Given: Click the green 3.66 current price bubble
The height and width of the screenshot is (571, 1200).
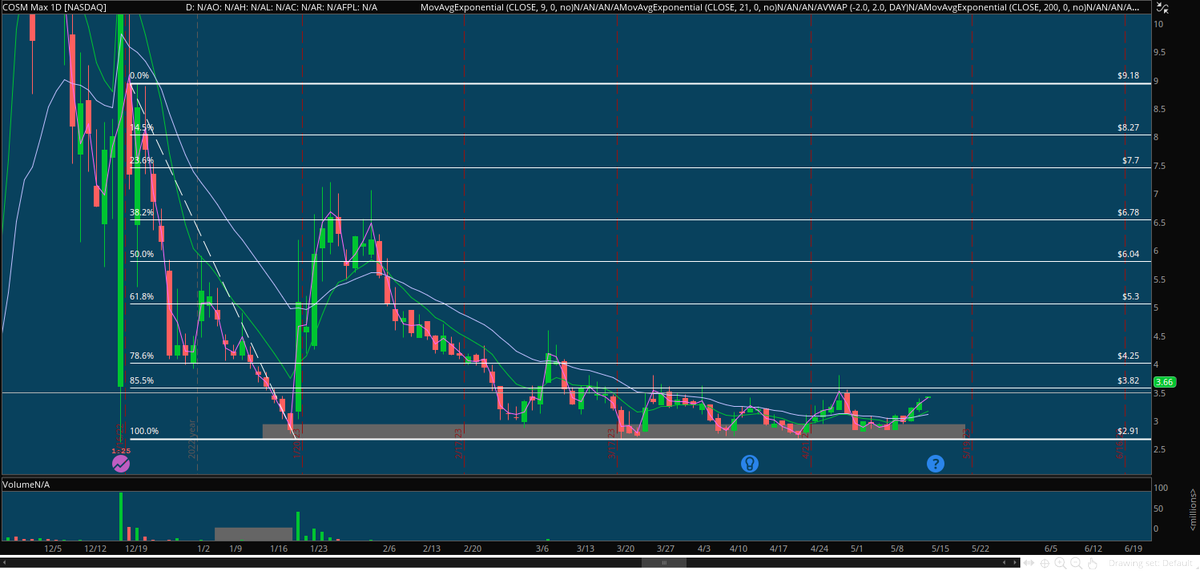Looking at the screenshot, I should click(1163, 381).
